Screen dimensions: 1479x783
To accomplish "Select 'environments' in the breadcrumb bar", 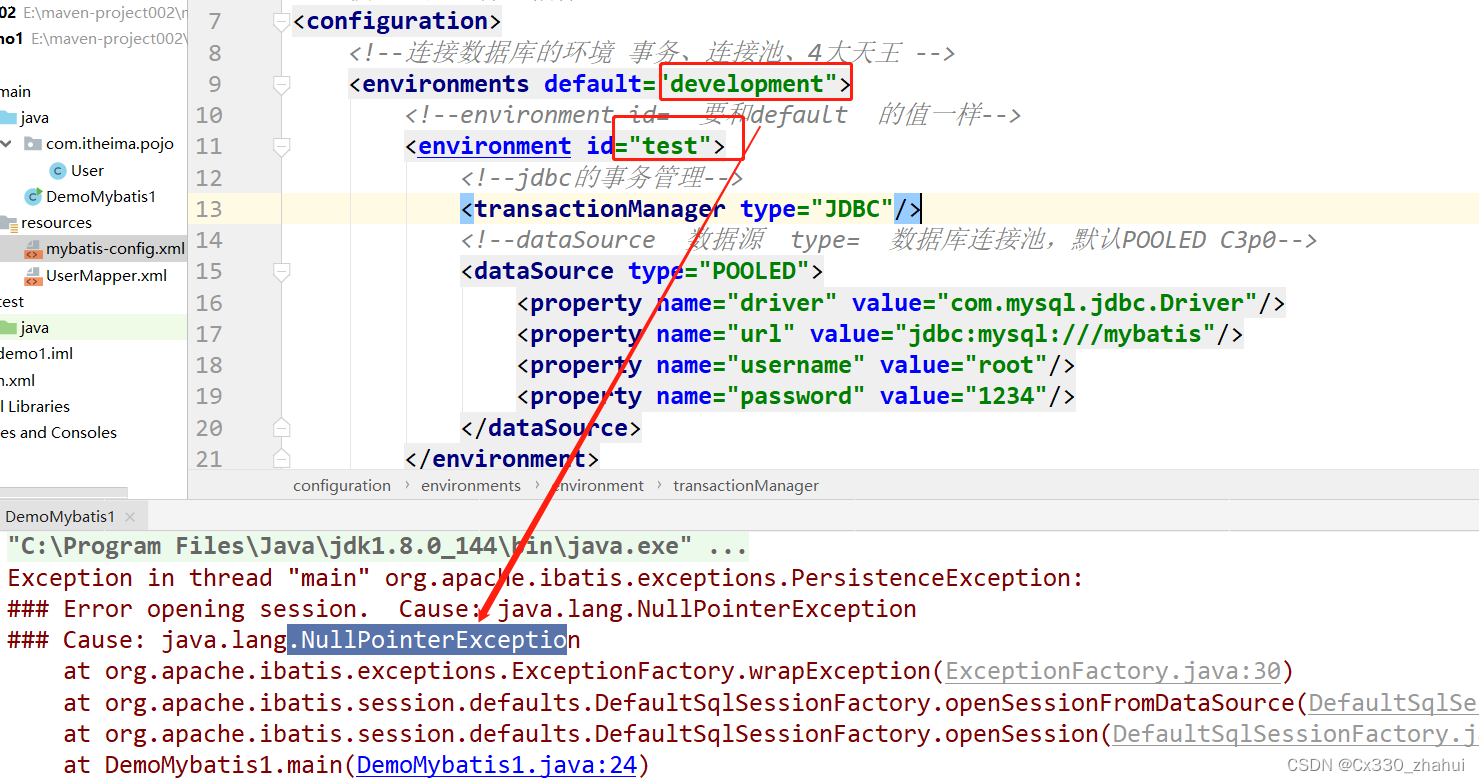I will click(x=471, y=486).
